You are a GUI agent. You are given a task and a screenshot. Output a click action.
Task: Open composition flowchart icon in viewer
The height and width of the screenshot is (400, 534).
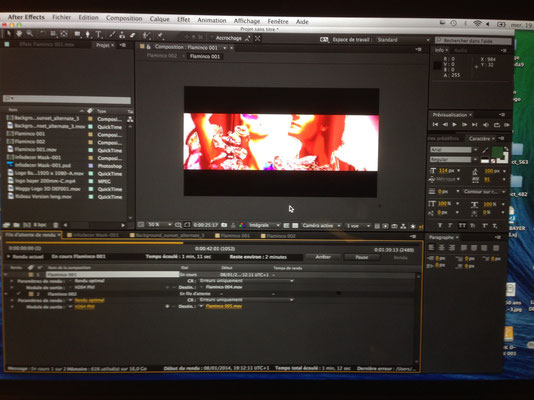click(x=403, y=226)
